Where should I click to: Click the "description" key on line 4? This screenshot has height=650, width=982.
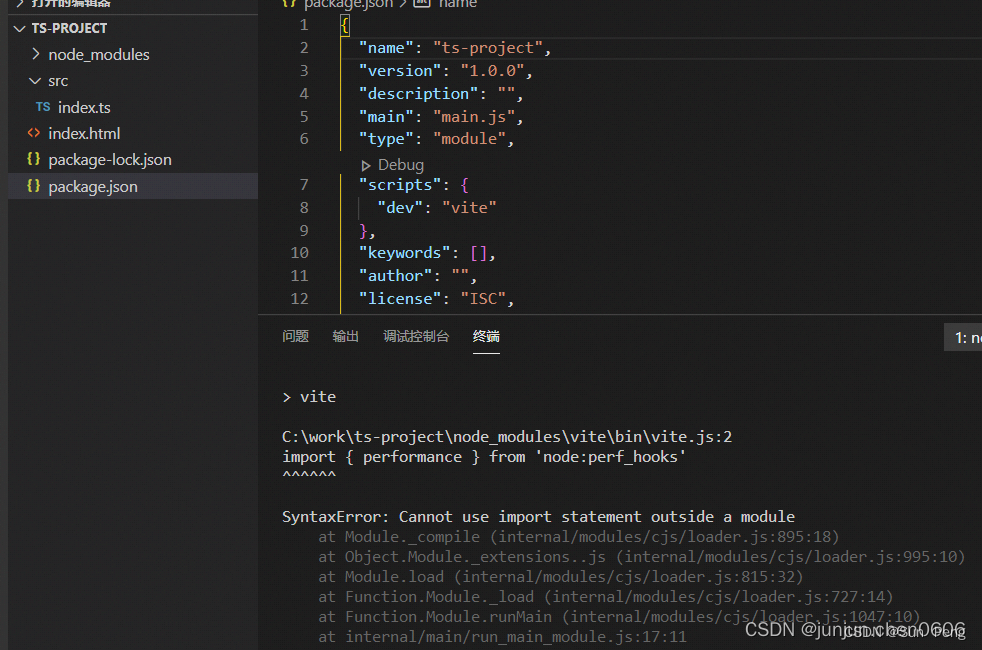pyautogui.click(x=418, y=94)
